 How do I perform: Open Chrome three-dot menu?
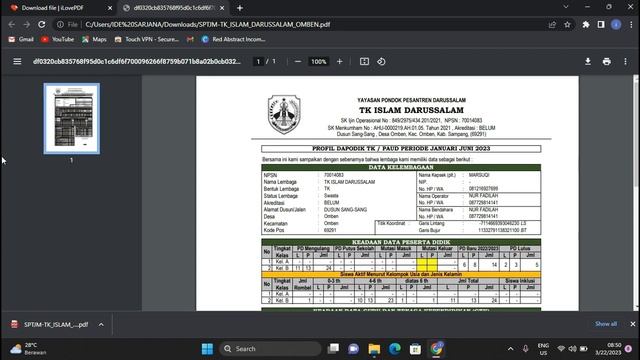click(631, 24)
